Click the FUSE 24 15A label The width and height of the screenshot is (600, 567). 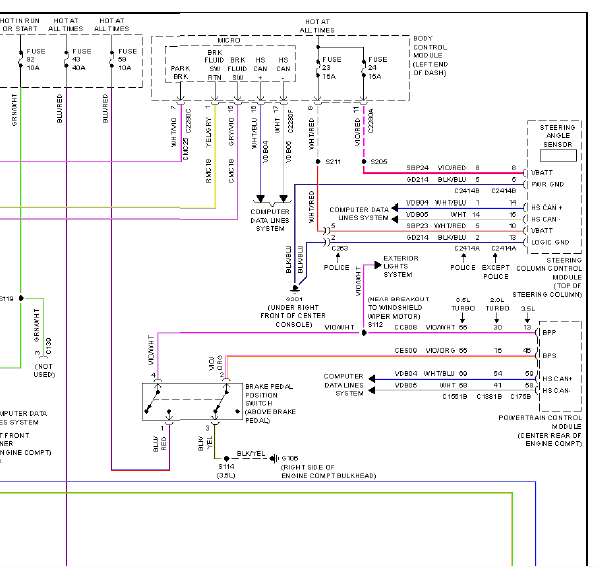point(378,68)
